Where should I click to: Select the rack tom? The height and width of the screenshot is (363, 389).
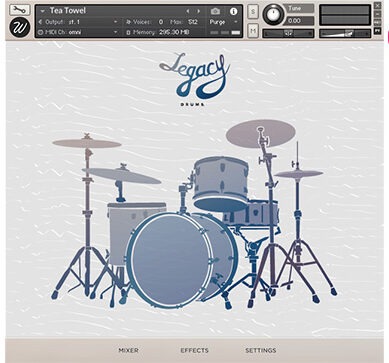pyautogui.click(x=221, y=183)
